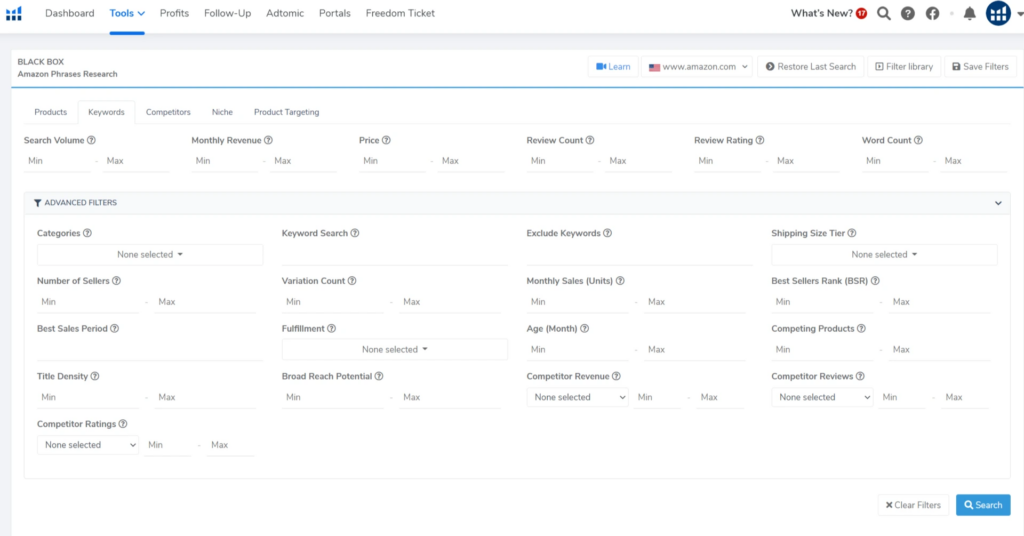Click the Competing Products help icon

[x=861, y=328]
